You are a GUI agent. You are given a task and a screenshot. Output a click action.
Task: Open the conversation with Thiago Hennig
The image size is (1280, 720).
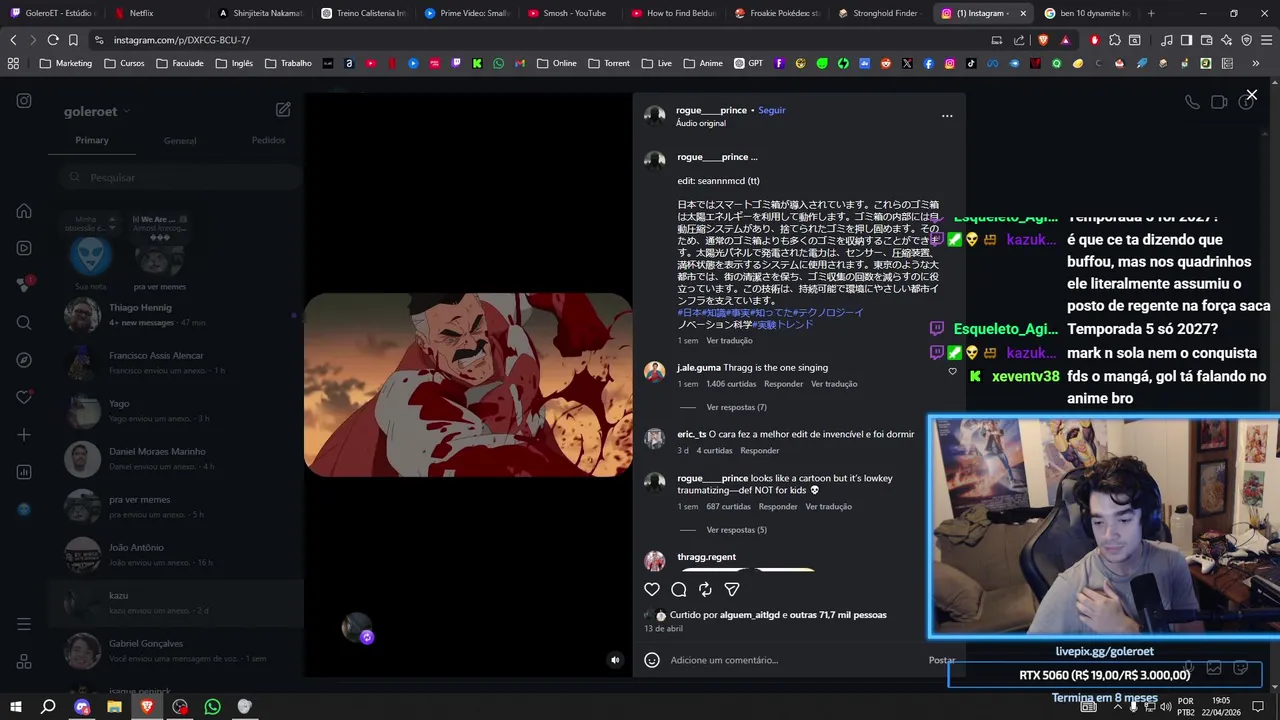176,315
